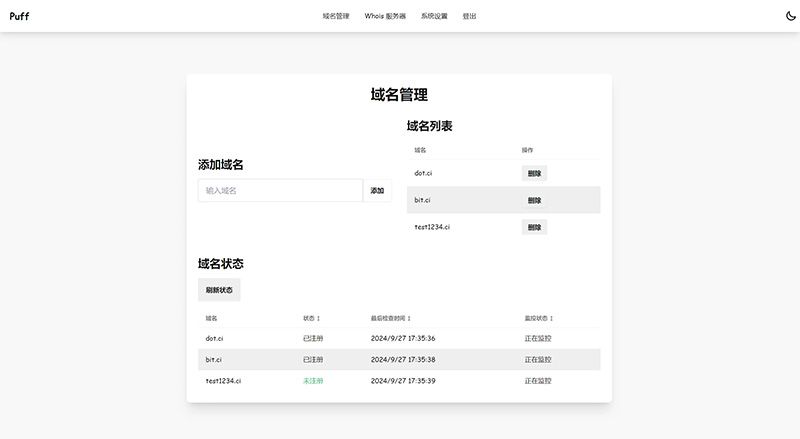Go to 域名管理 in the top navigation
This screenshot has height=439, width=800.
[336, 16]
